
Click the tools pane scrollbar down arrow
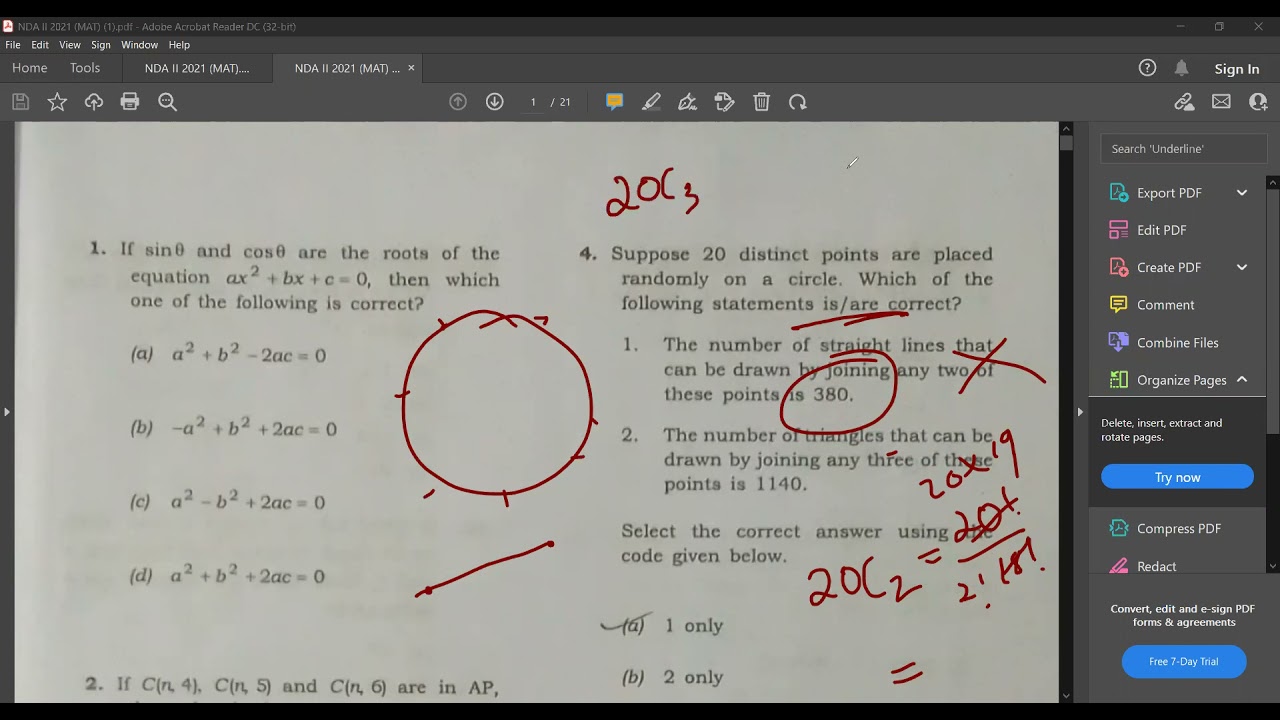click(x=1273, y=566)
